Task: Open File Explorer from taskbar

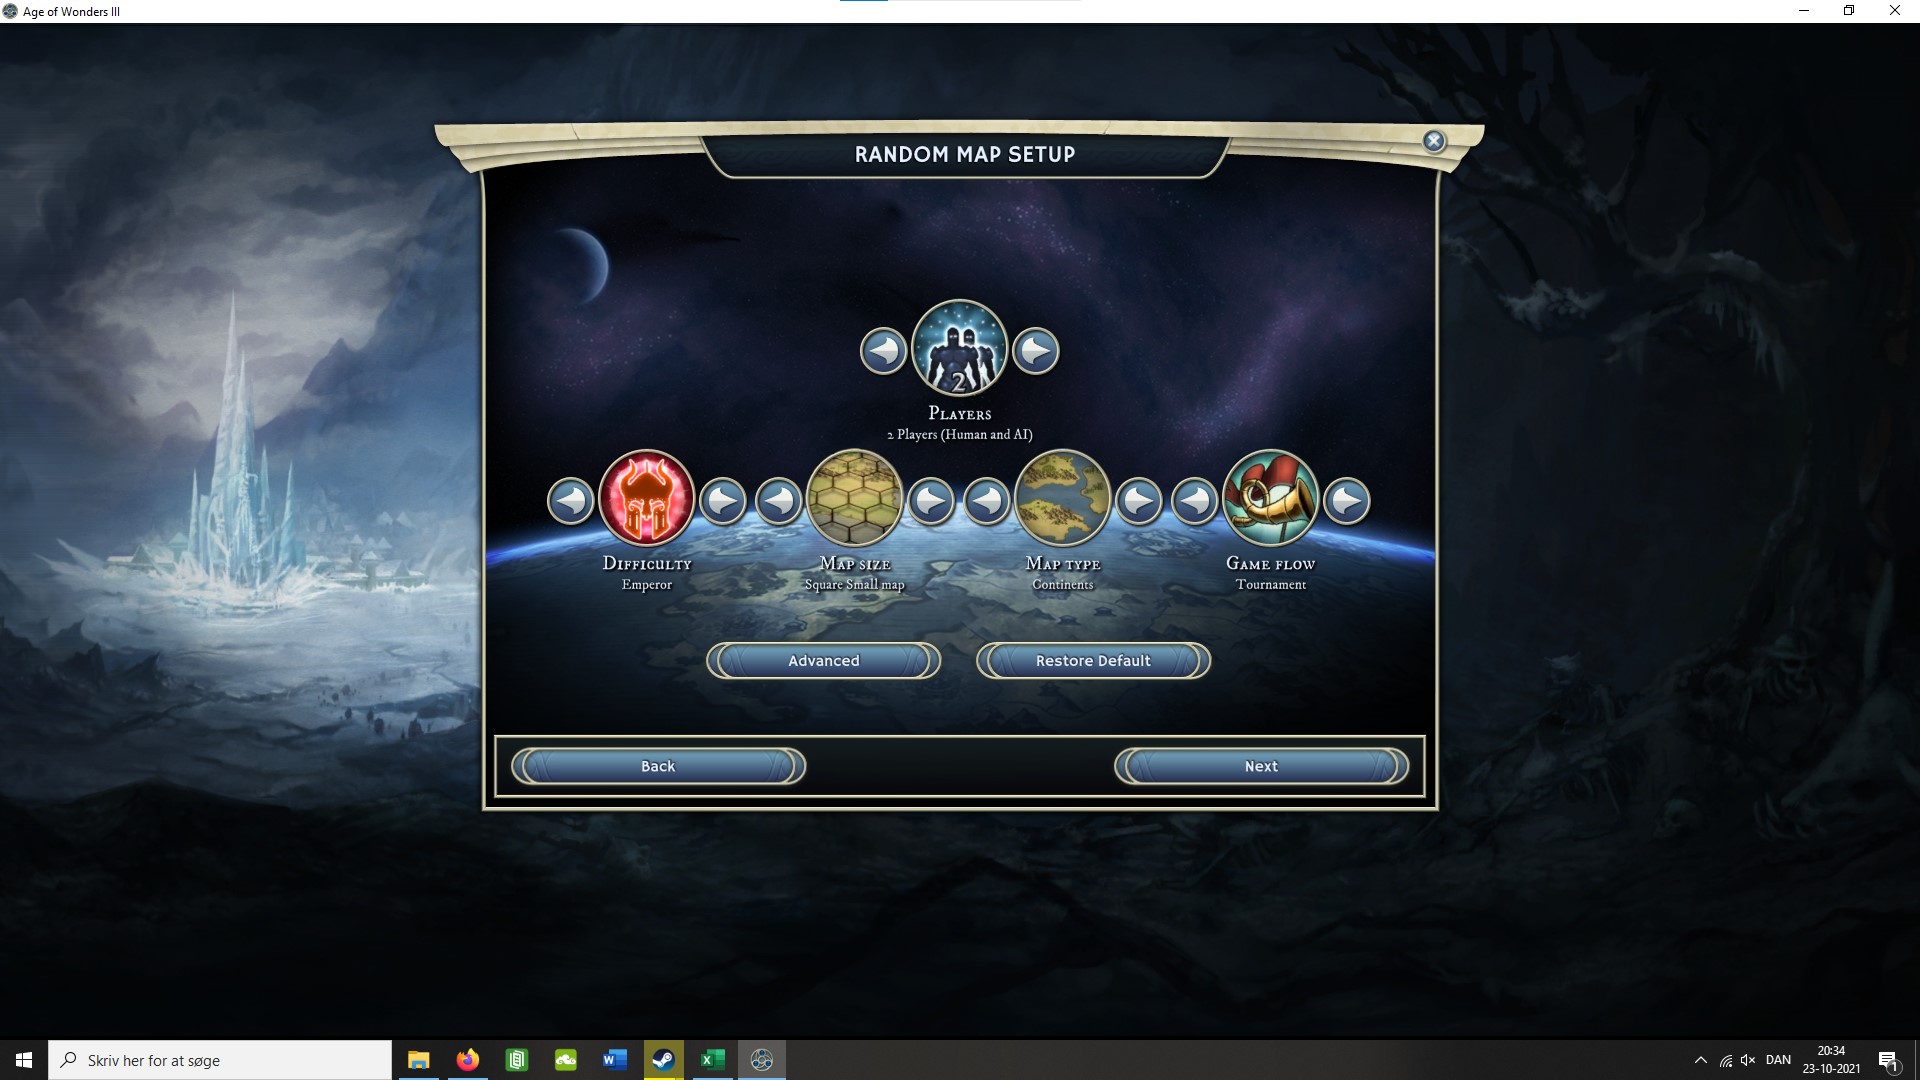Action: (x=419, y=1060)
